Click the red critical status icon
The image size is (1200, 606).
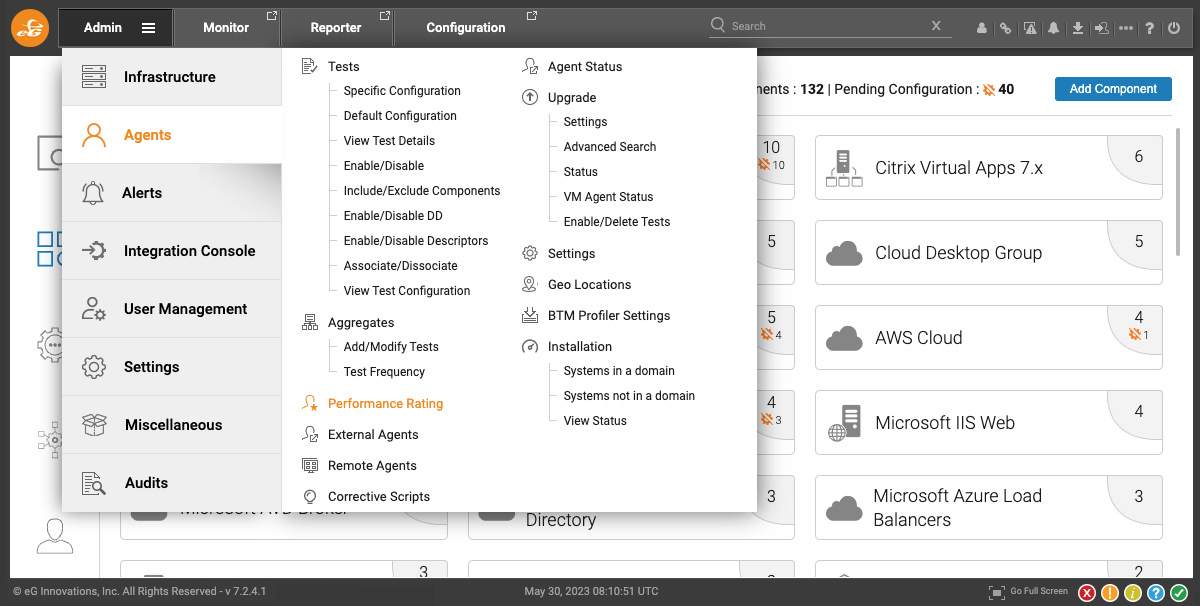[1087, 592]
